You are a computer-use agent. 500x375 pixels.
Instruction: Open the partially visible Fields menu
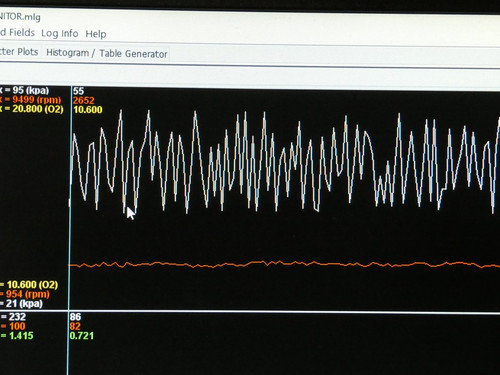(x=17, y=32)
